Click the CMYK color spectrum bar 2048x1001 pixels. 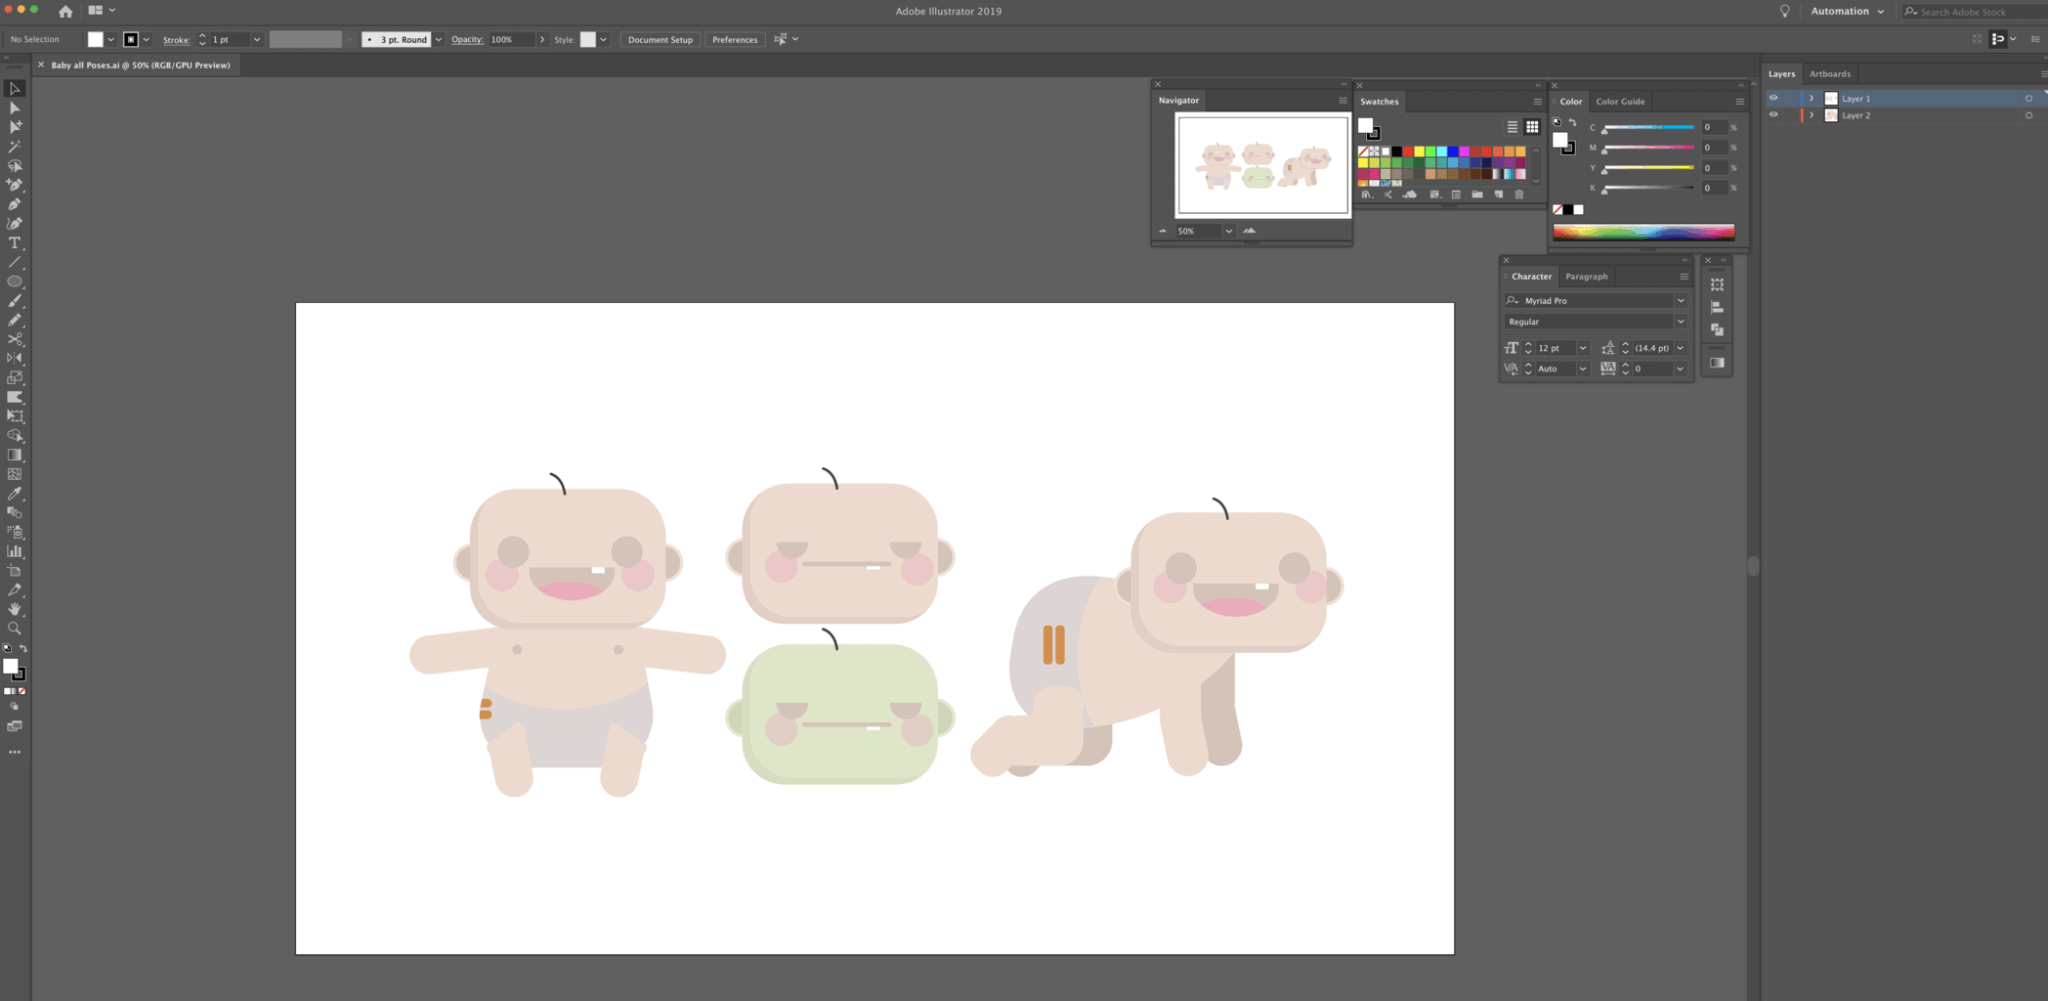pos(1643,232)
